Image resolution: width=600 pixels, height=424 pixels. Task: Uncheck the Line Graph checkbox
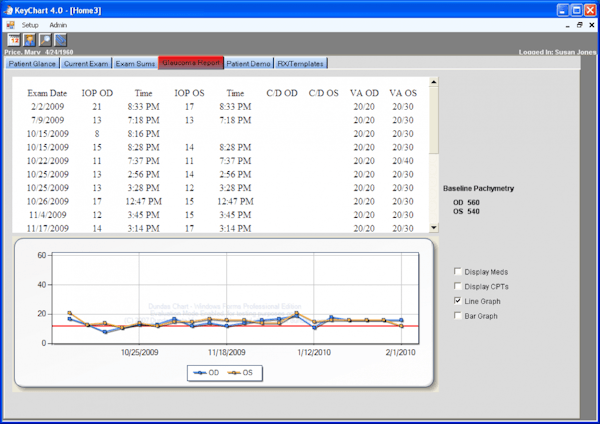458,301
